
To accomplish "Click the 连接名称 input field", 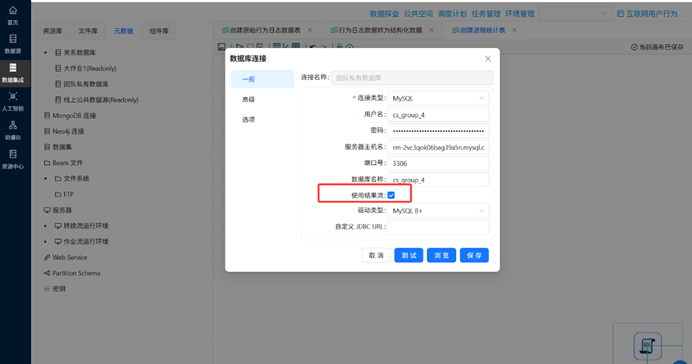I will point(412,78).
